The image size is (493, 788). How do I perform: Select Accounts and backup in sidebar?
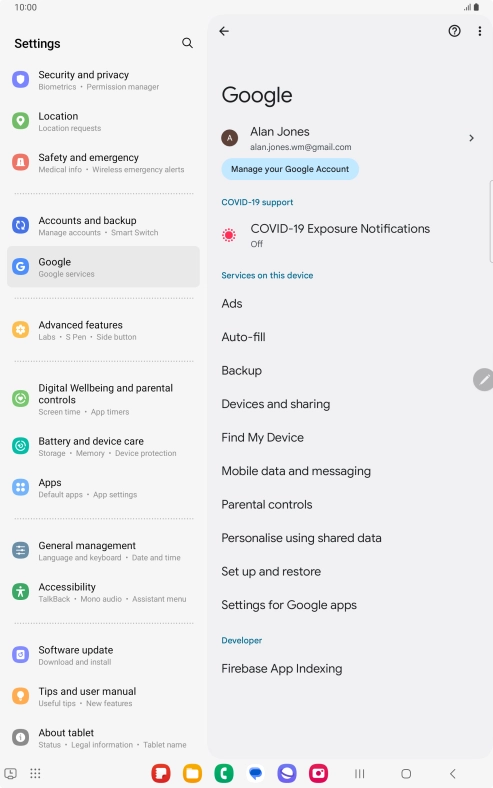103,226
